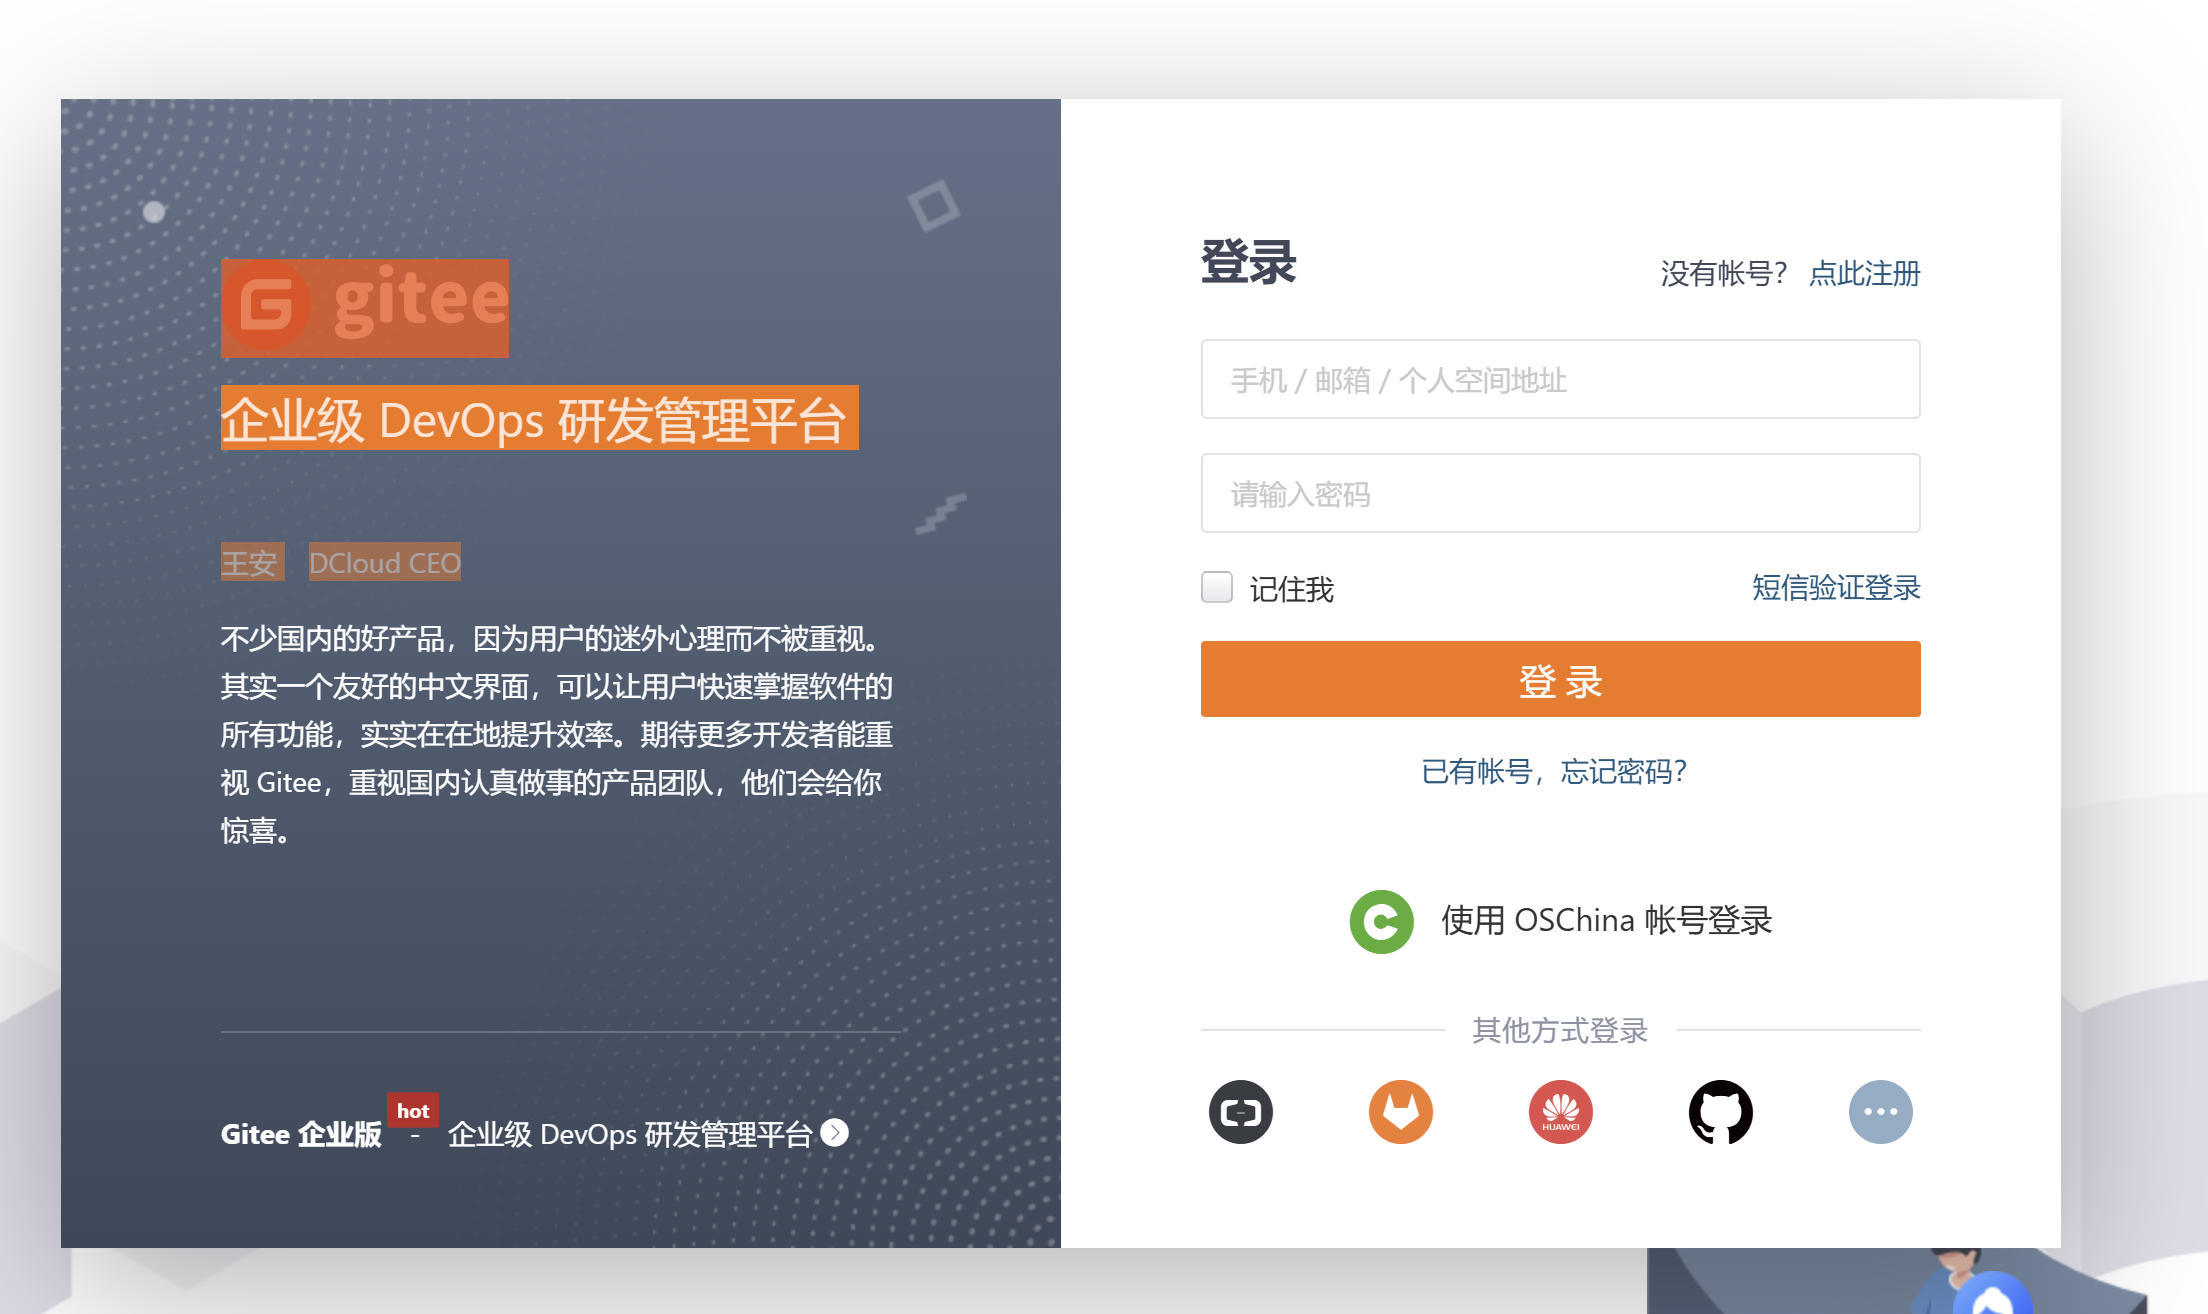The image size is (2208, 1314).
Task: Click 使用 OSChina 帐号登录 text
Action: point(1606,920)
